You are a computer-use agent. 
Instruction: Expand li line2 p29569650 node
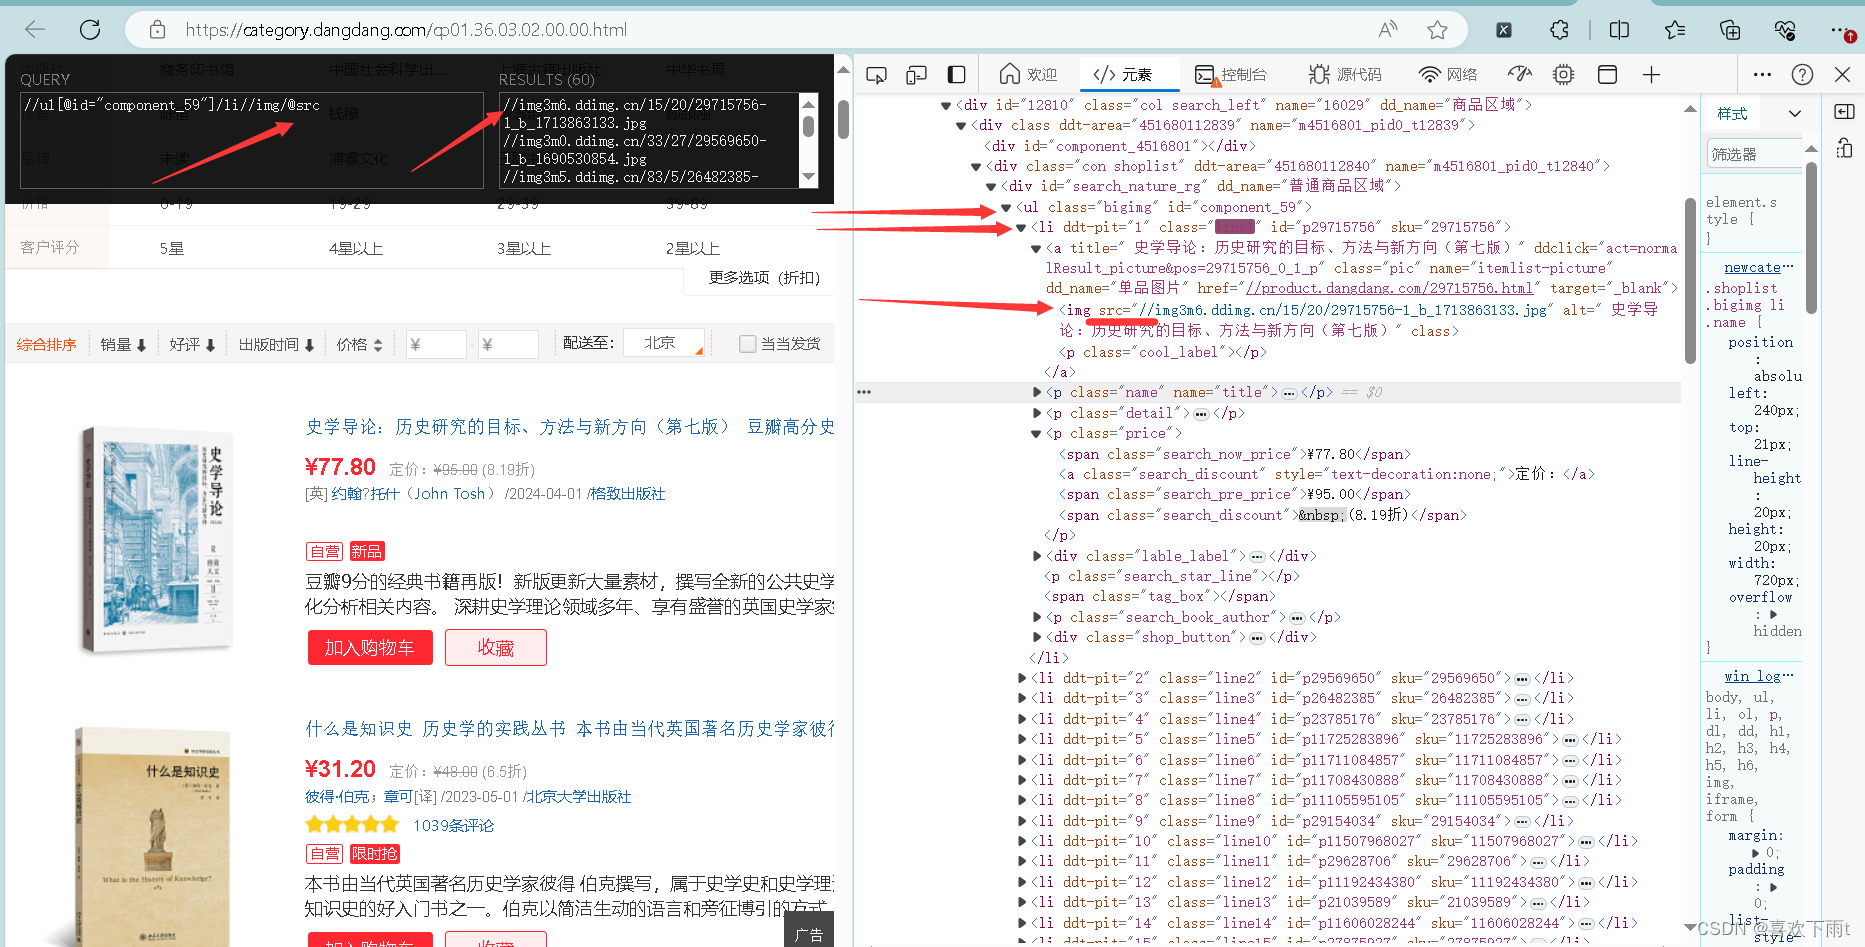(1022, 678)
